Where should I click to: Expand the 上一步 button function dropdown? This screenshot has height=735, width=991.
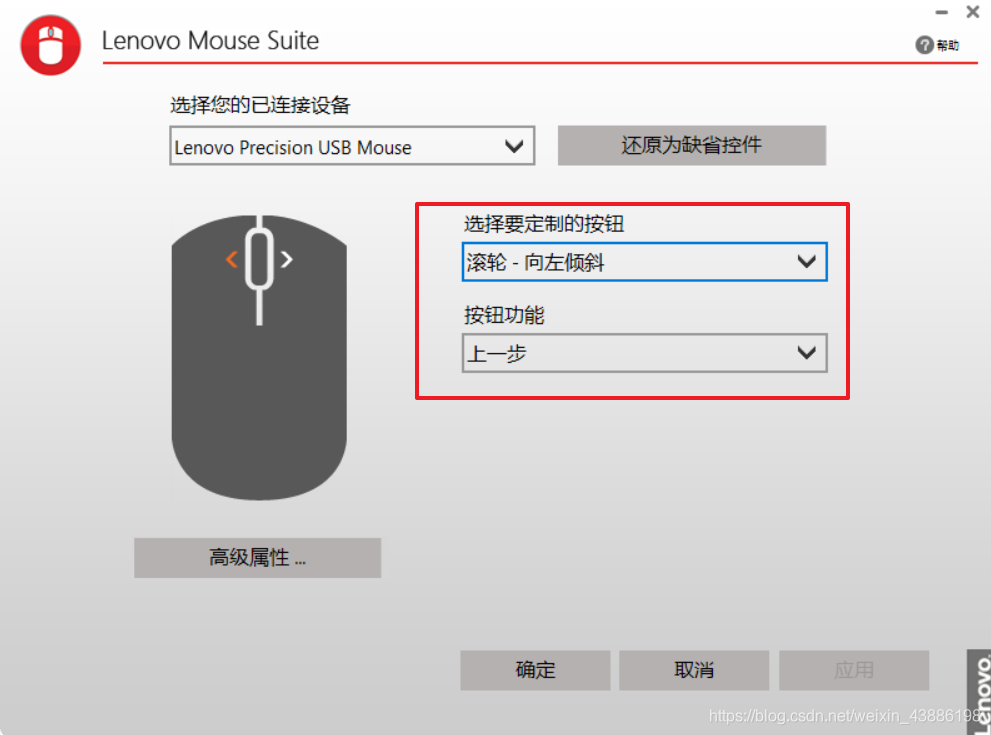click(x=645, y=353)
